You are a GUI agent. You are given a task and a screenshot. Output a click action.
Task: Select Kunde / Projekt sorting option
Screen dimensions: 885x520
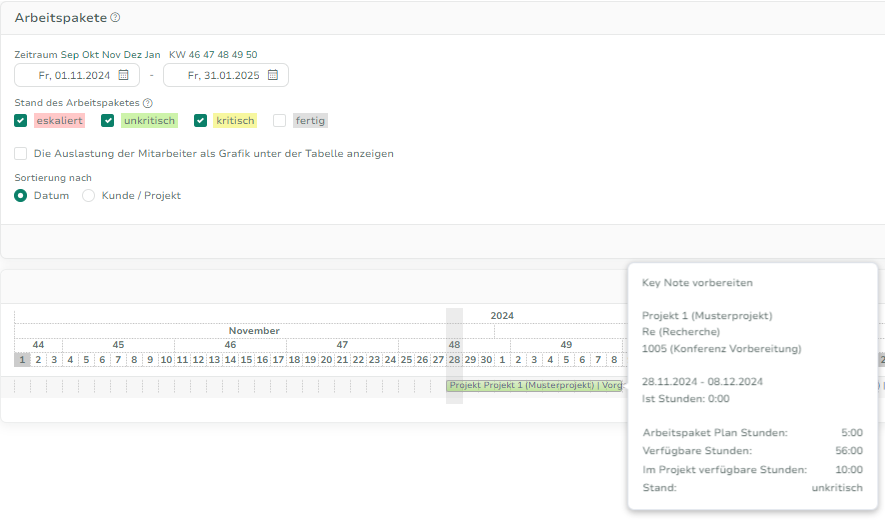[89, 196]
